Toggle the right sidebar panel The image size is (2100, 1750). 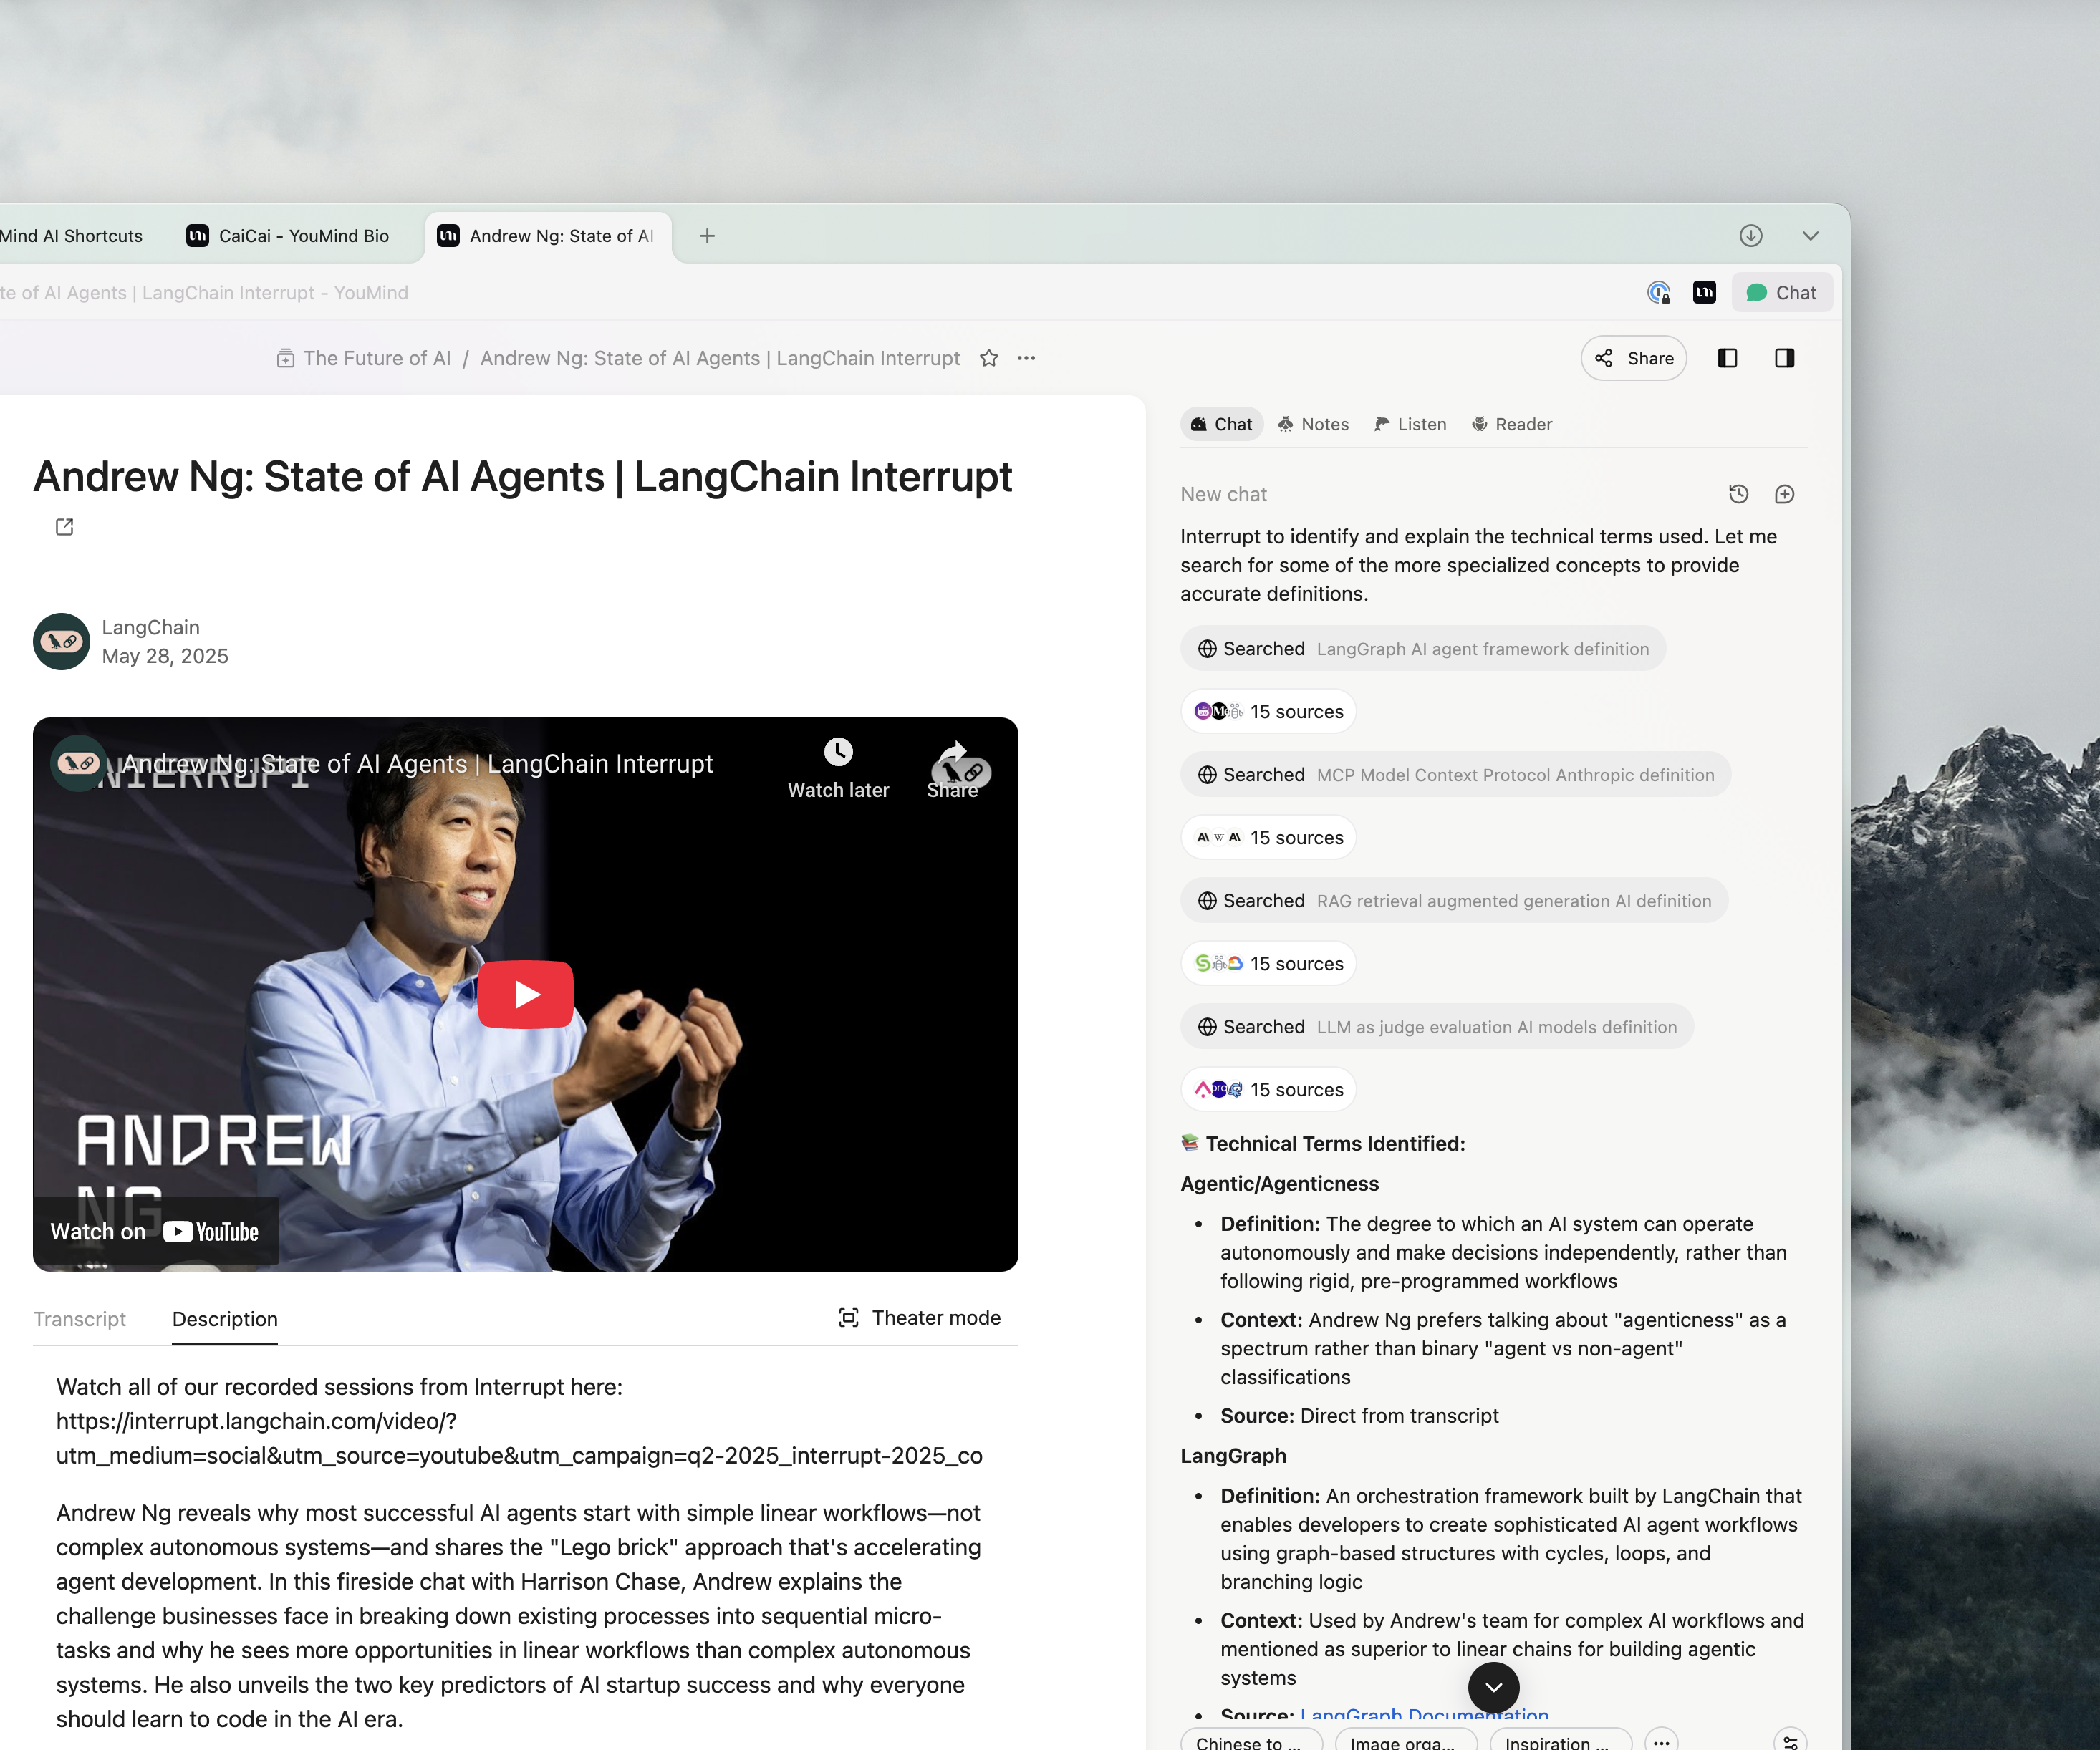(1784, 358)
